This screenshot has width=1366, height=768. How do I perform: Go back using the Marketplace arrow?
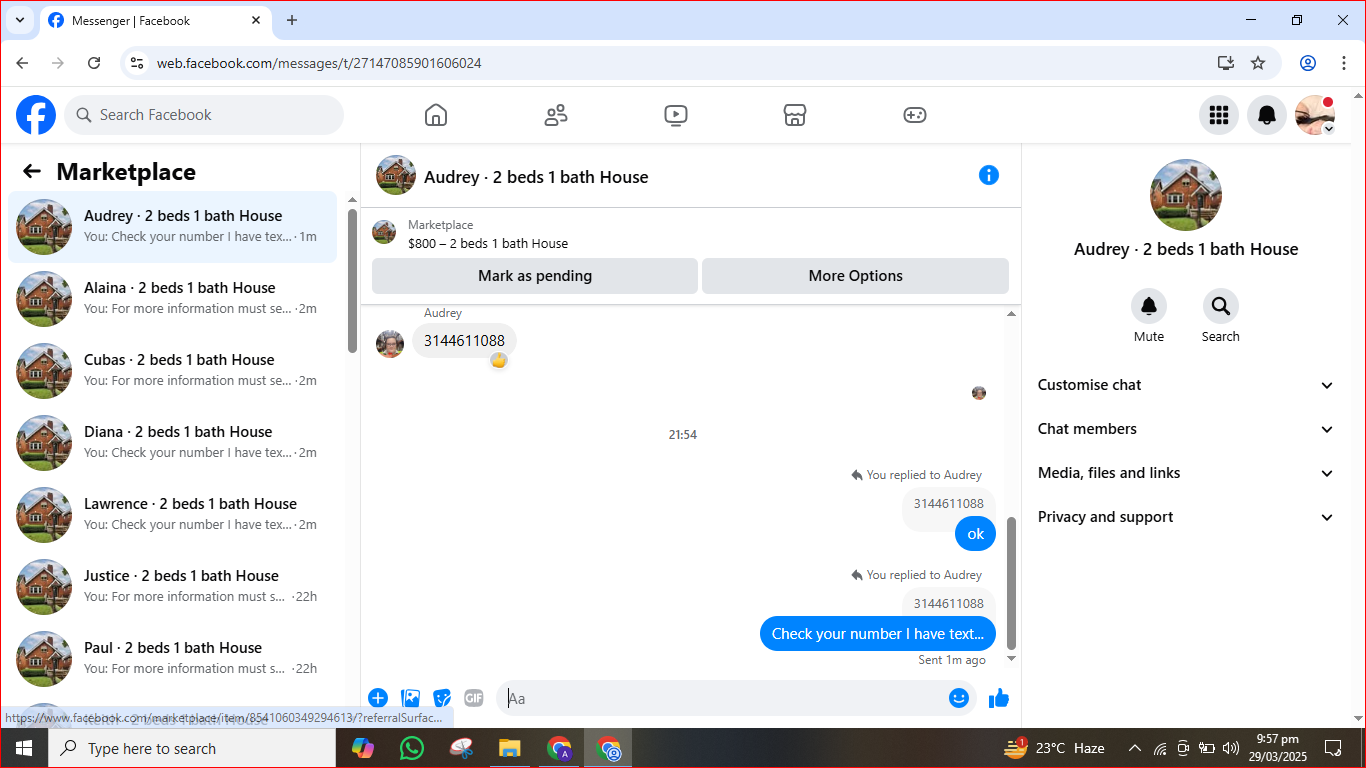click(x=32, y=172)
